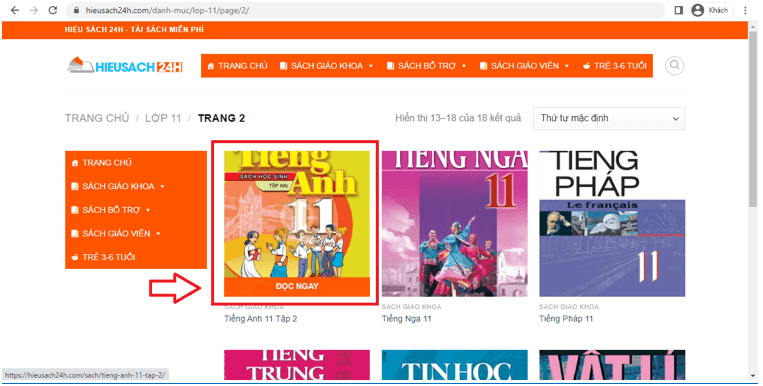Open the Tiếng Trung book cover
The width and height of the screenshot is (763, 386).
tap(297, 365)
